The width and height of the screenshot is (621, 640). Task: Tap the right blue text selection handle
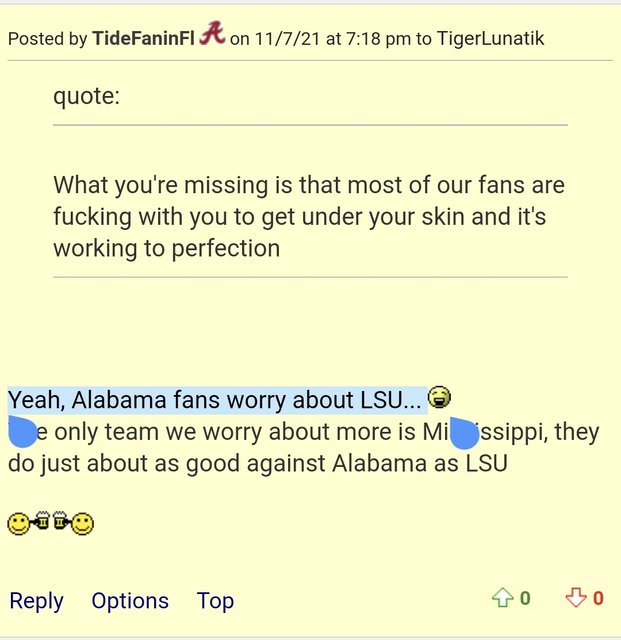(465, 433)
